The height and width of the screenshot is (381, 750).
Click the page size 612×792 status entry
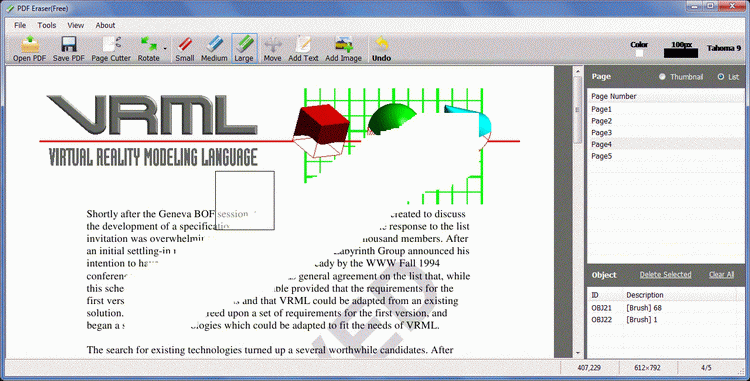point(647,368)
